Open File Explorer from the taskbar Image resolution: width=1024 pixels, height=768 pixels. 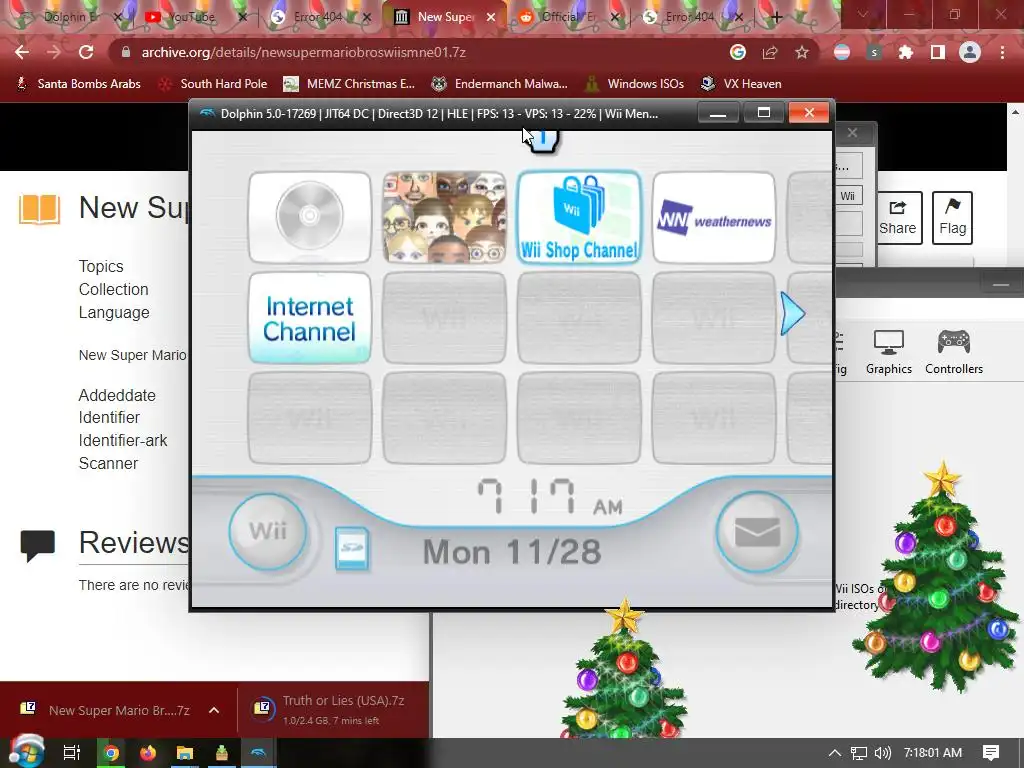(185, 753)
